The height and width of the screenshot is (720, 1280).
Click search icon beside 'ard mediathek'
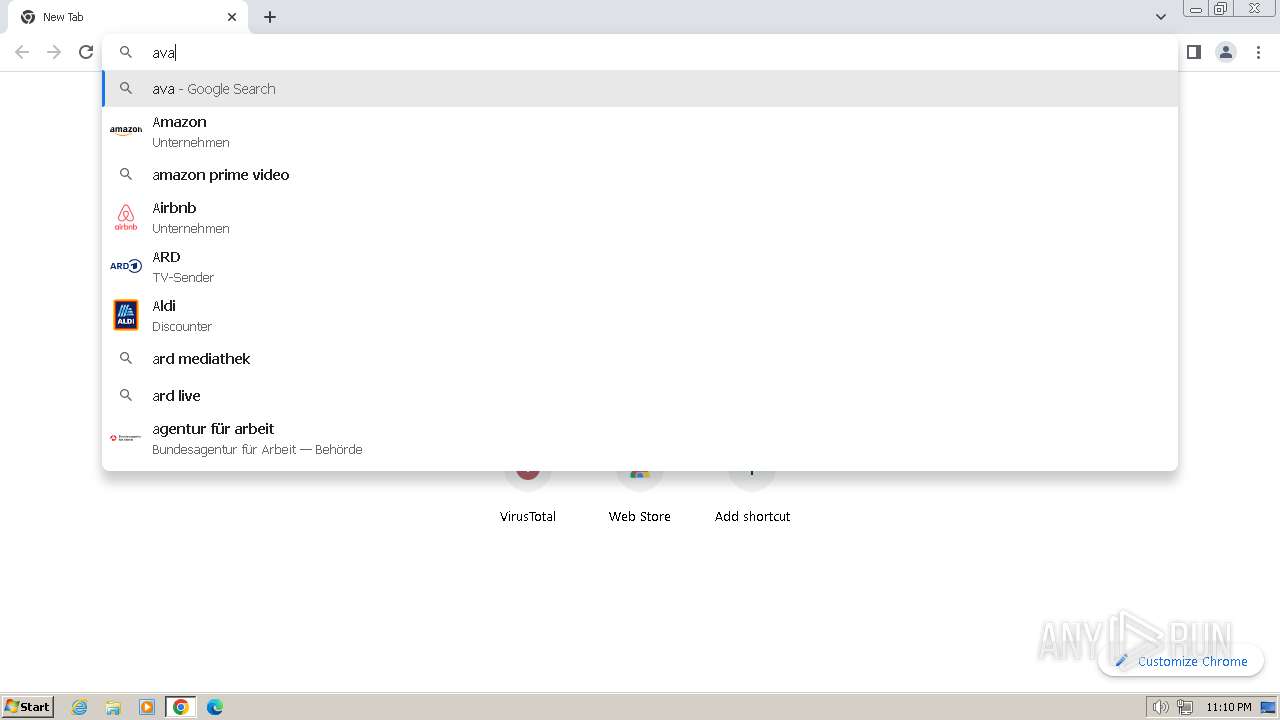[126, 358]
